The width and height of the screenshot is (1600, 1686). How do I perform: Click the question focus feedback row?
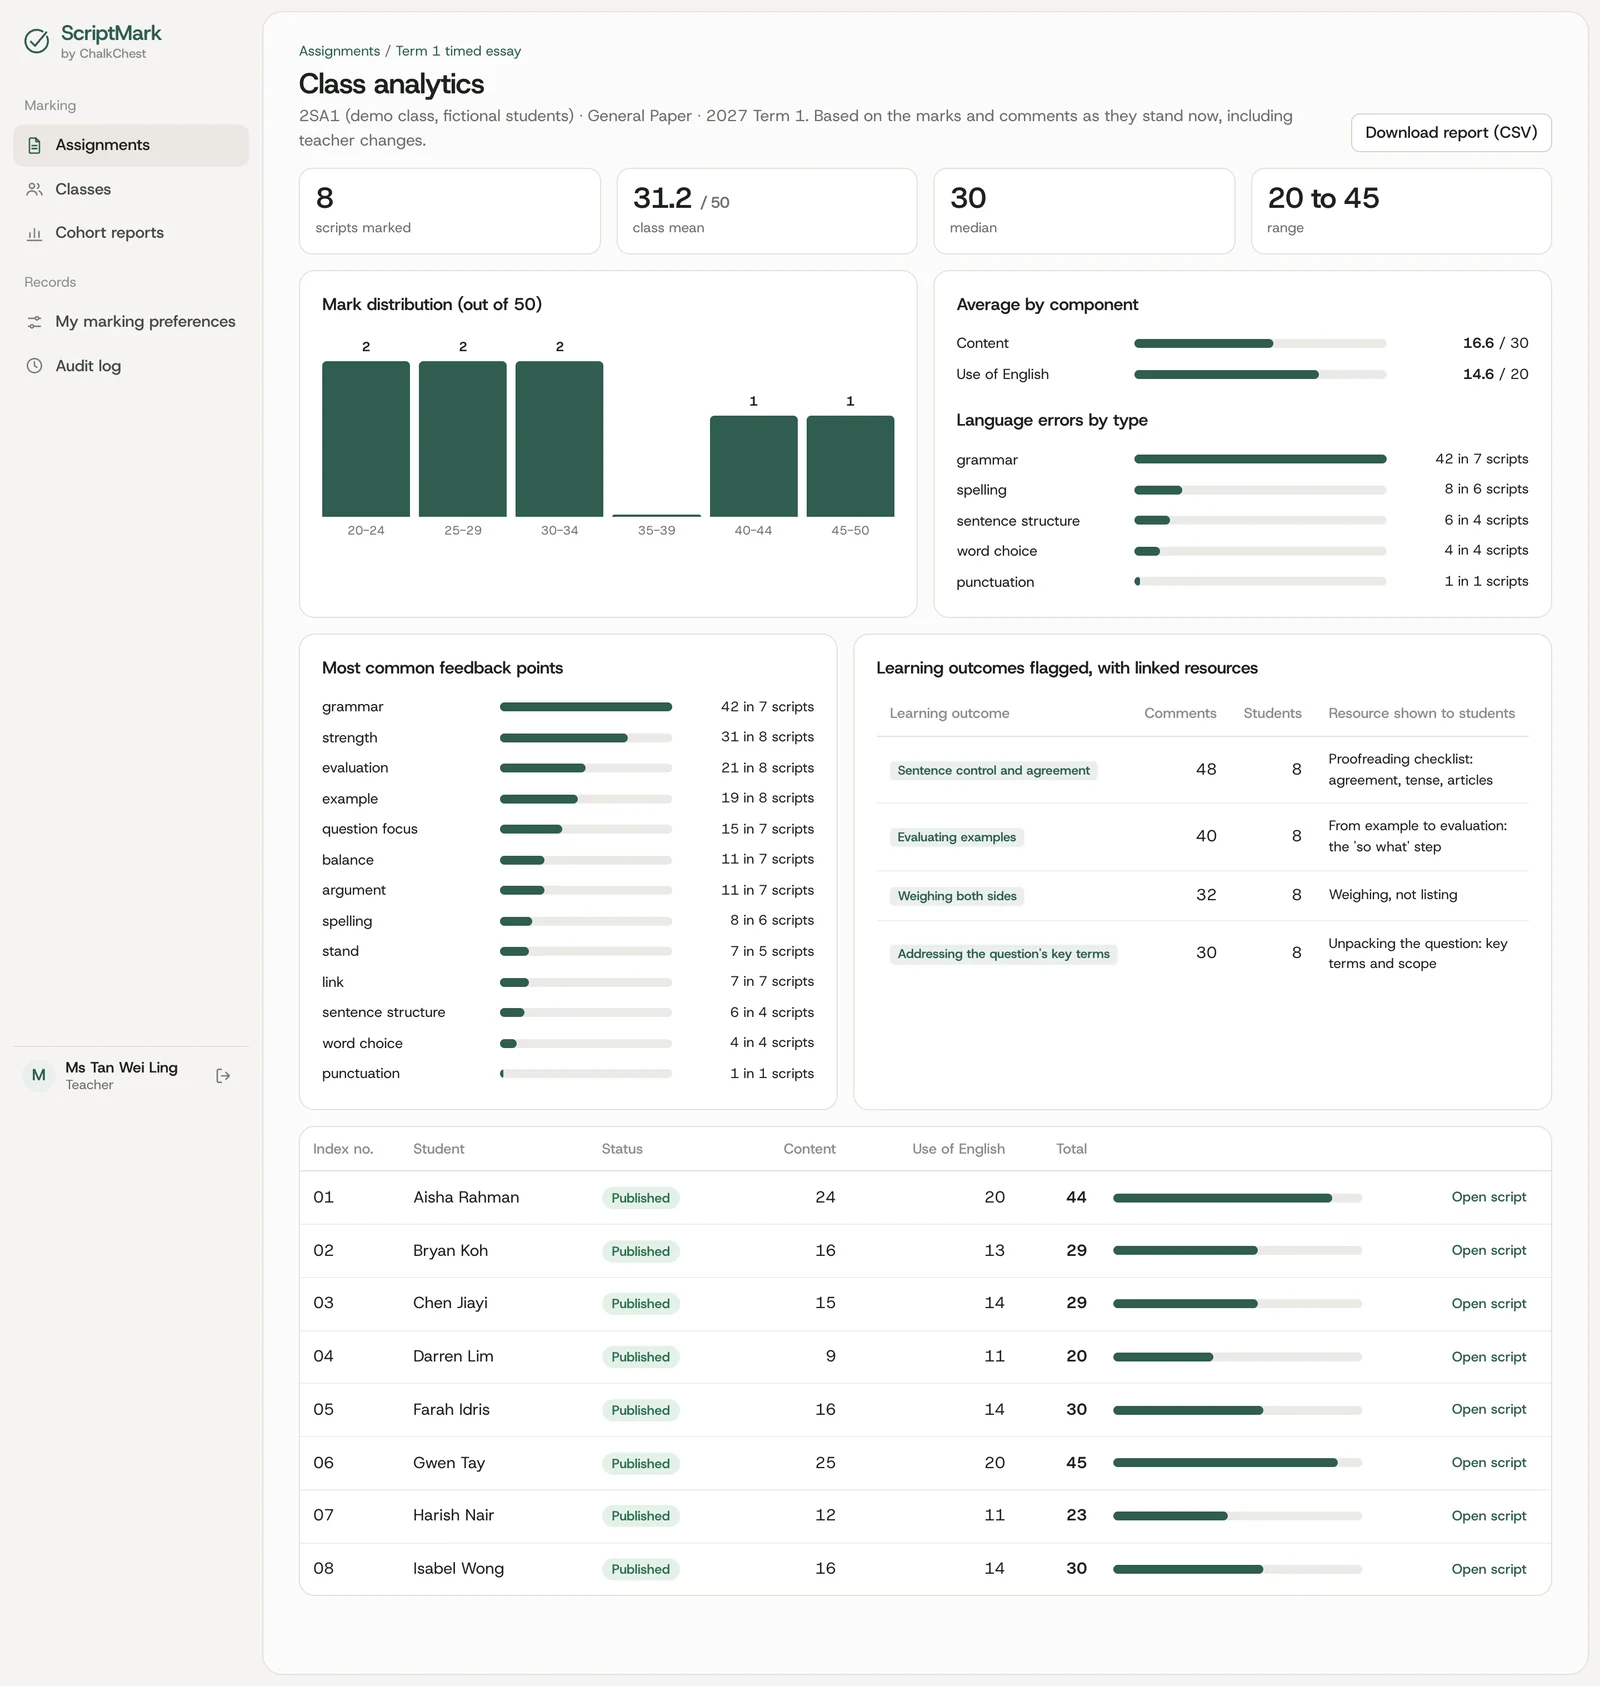click(x=568, y=829)
